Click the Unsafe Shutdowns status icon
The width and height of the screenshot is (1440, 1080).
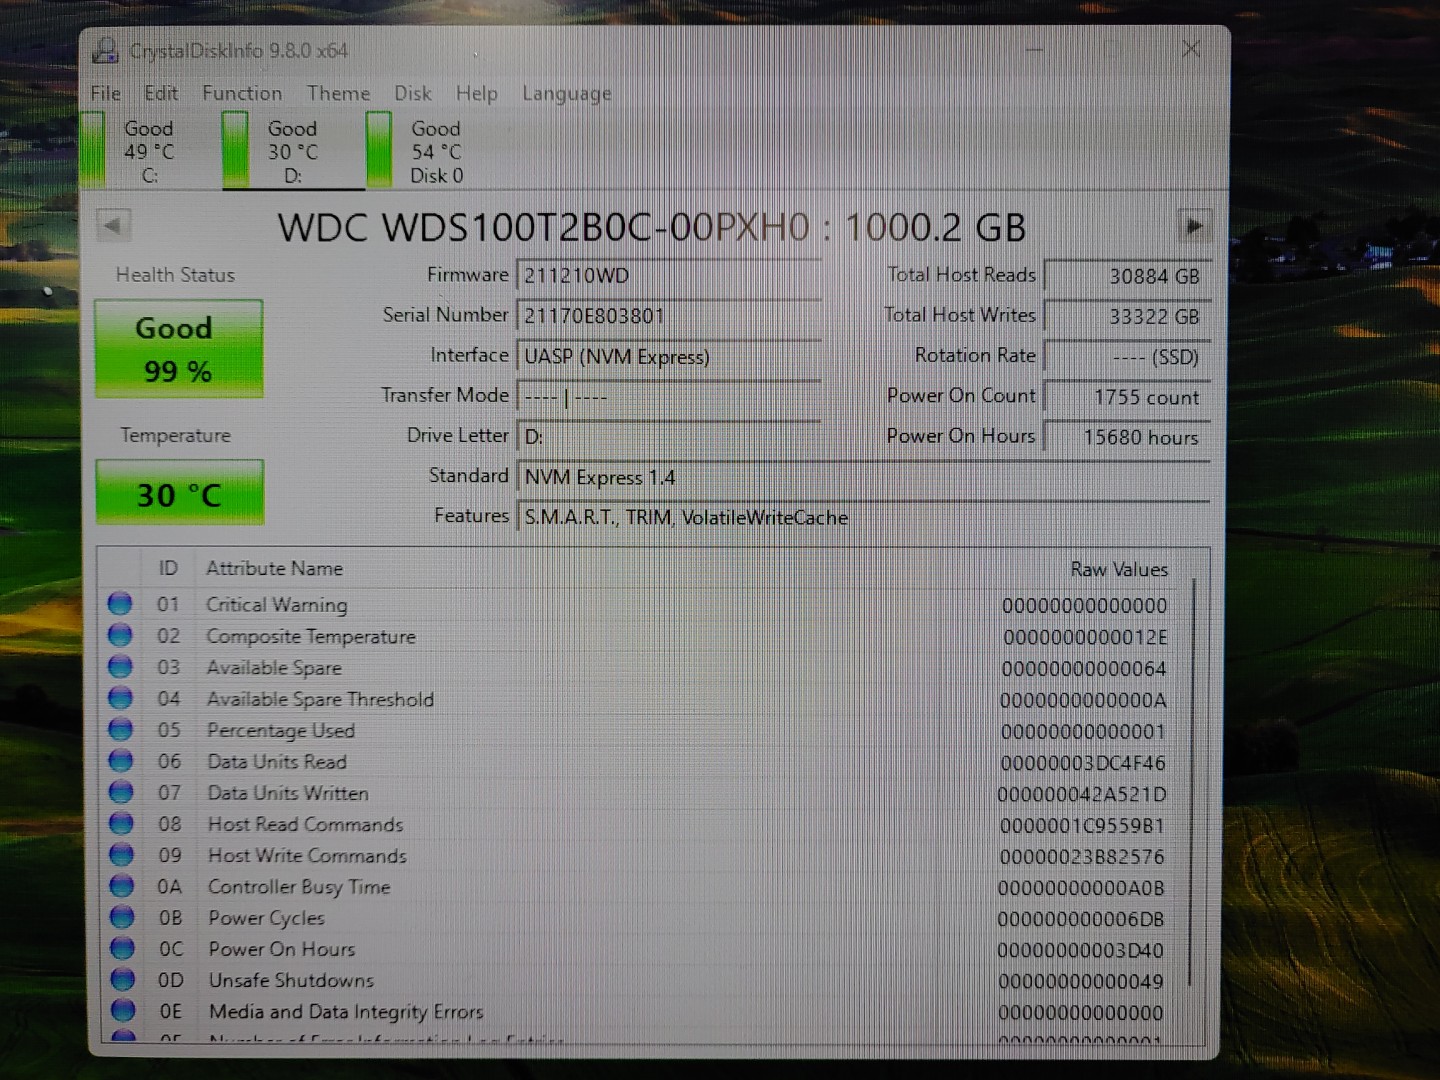(123, 980)
